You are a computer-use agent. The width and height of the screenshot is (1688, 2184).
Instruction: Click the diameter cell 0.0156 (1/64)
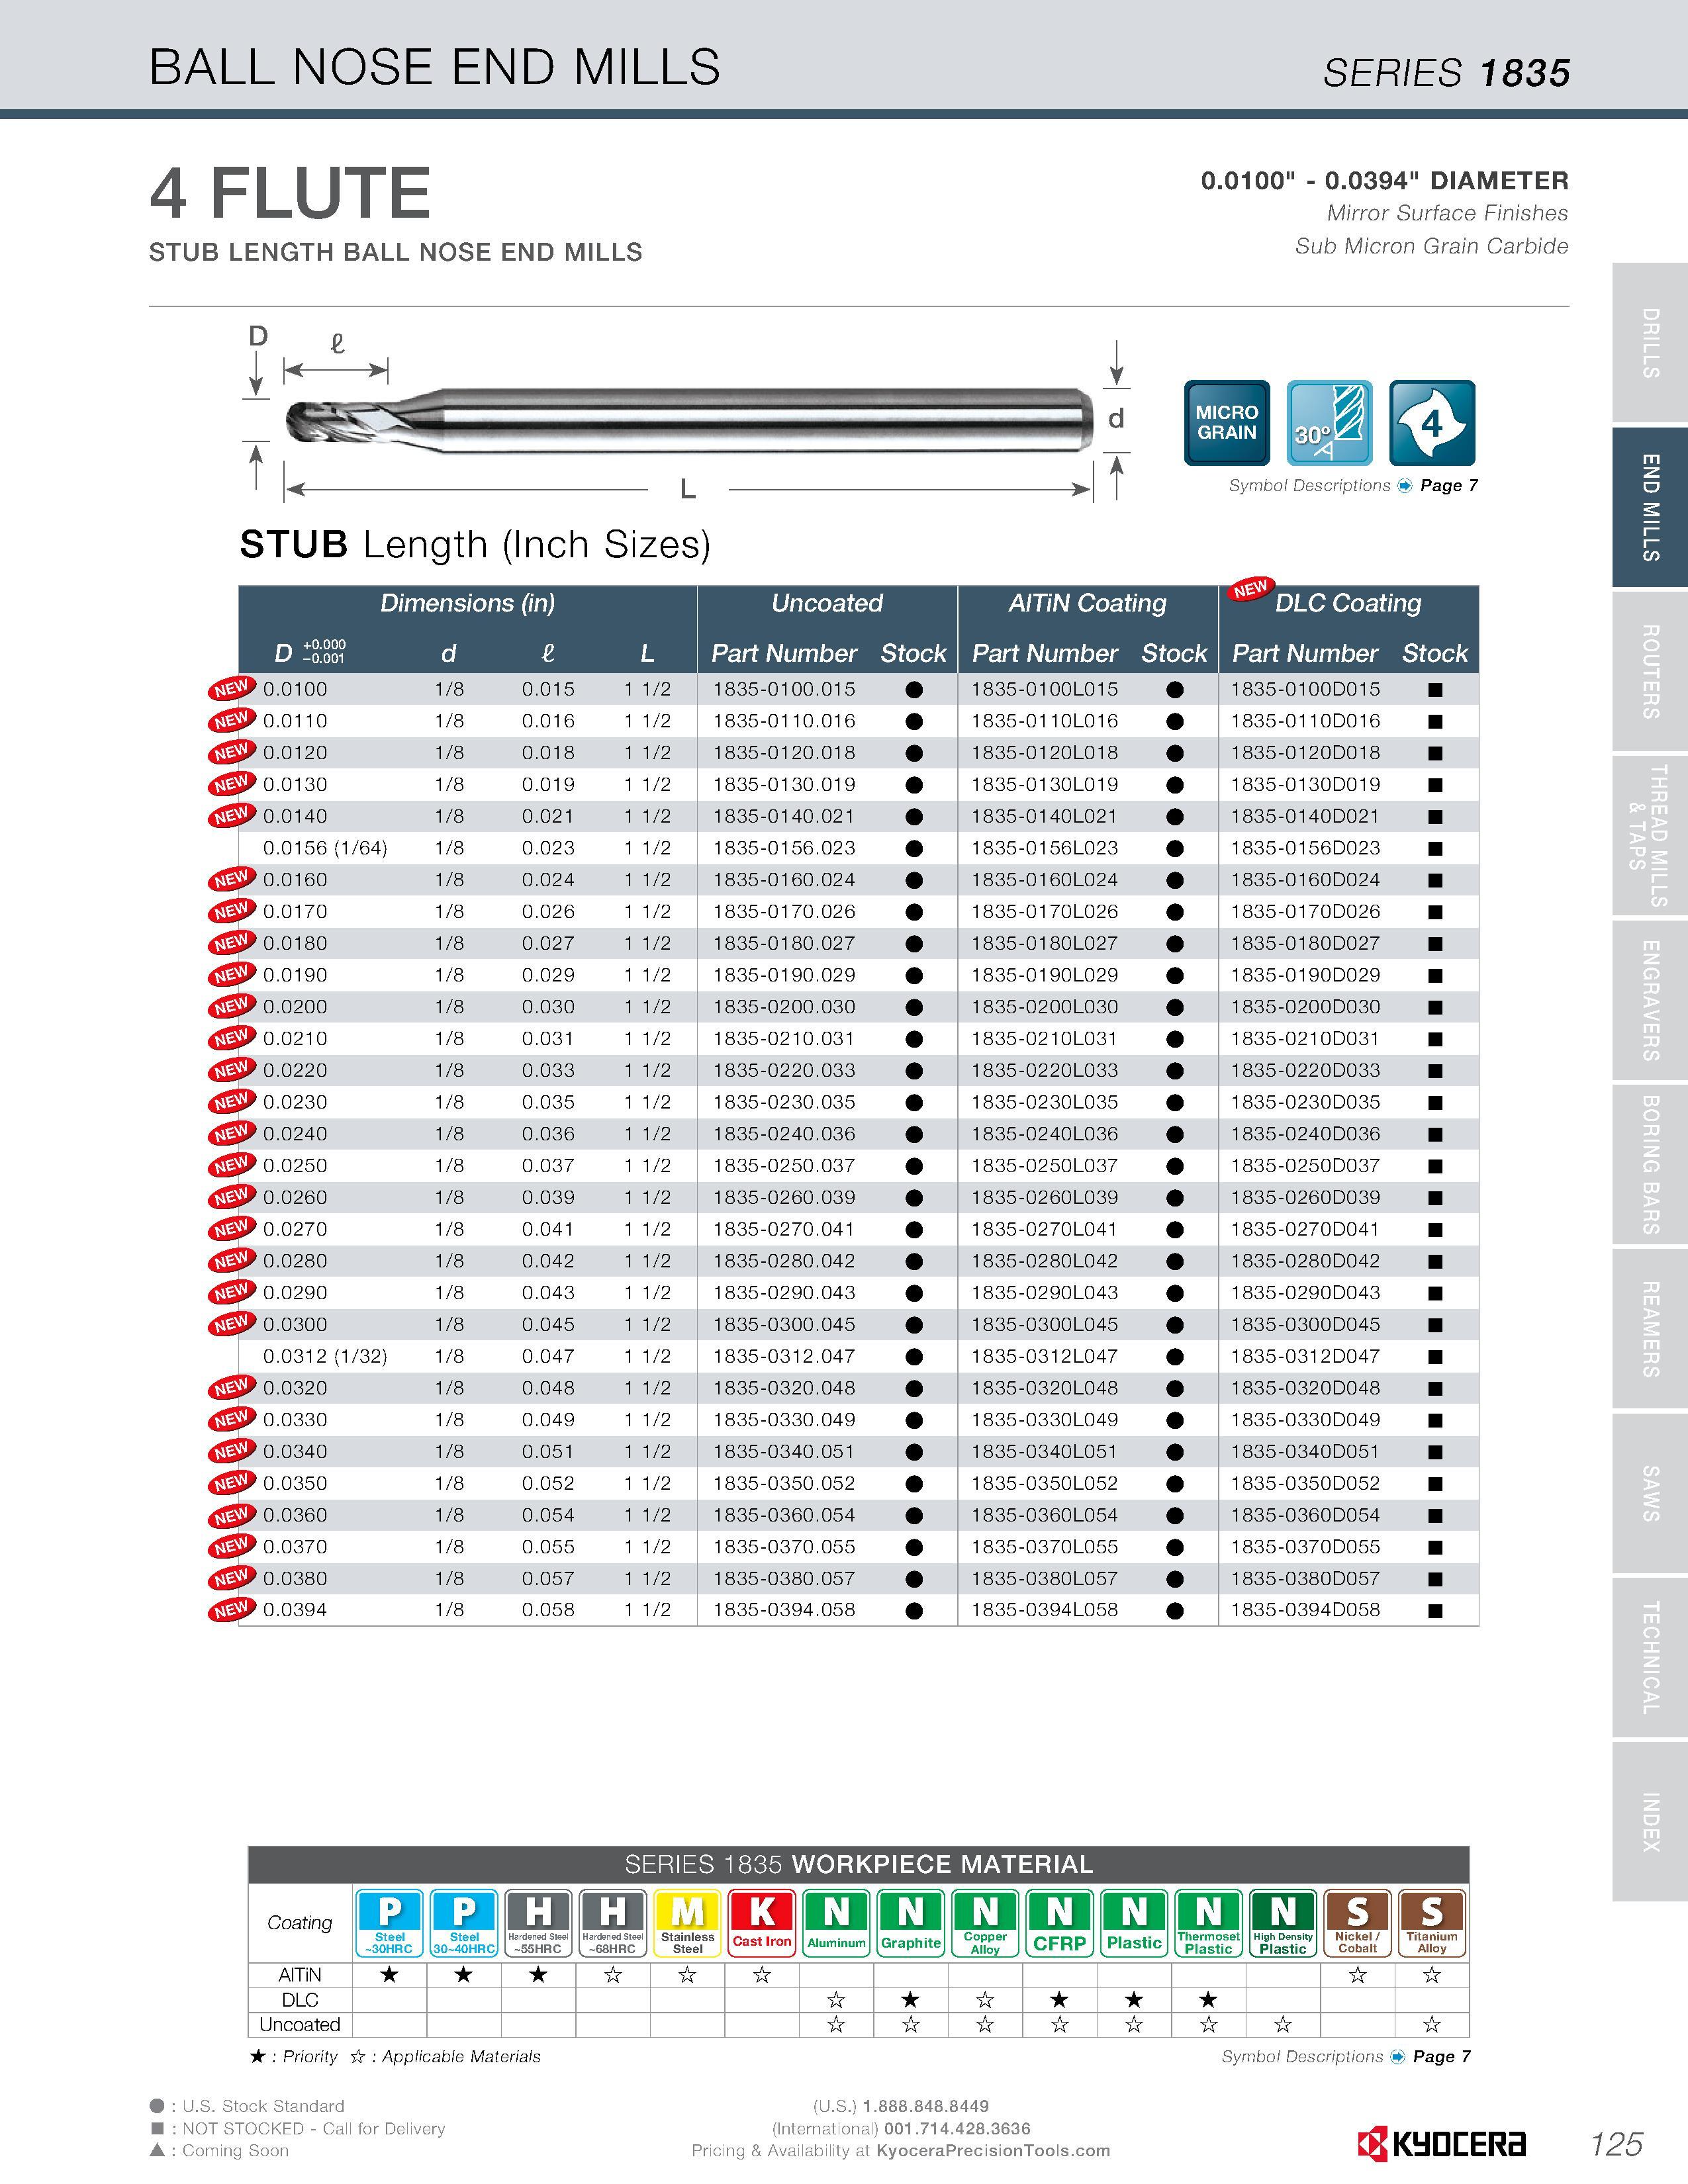point(325,848)
